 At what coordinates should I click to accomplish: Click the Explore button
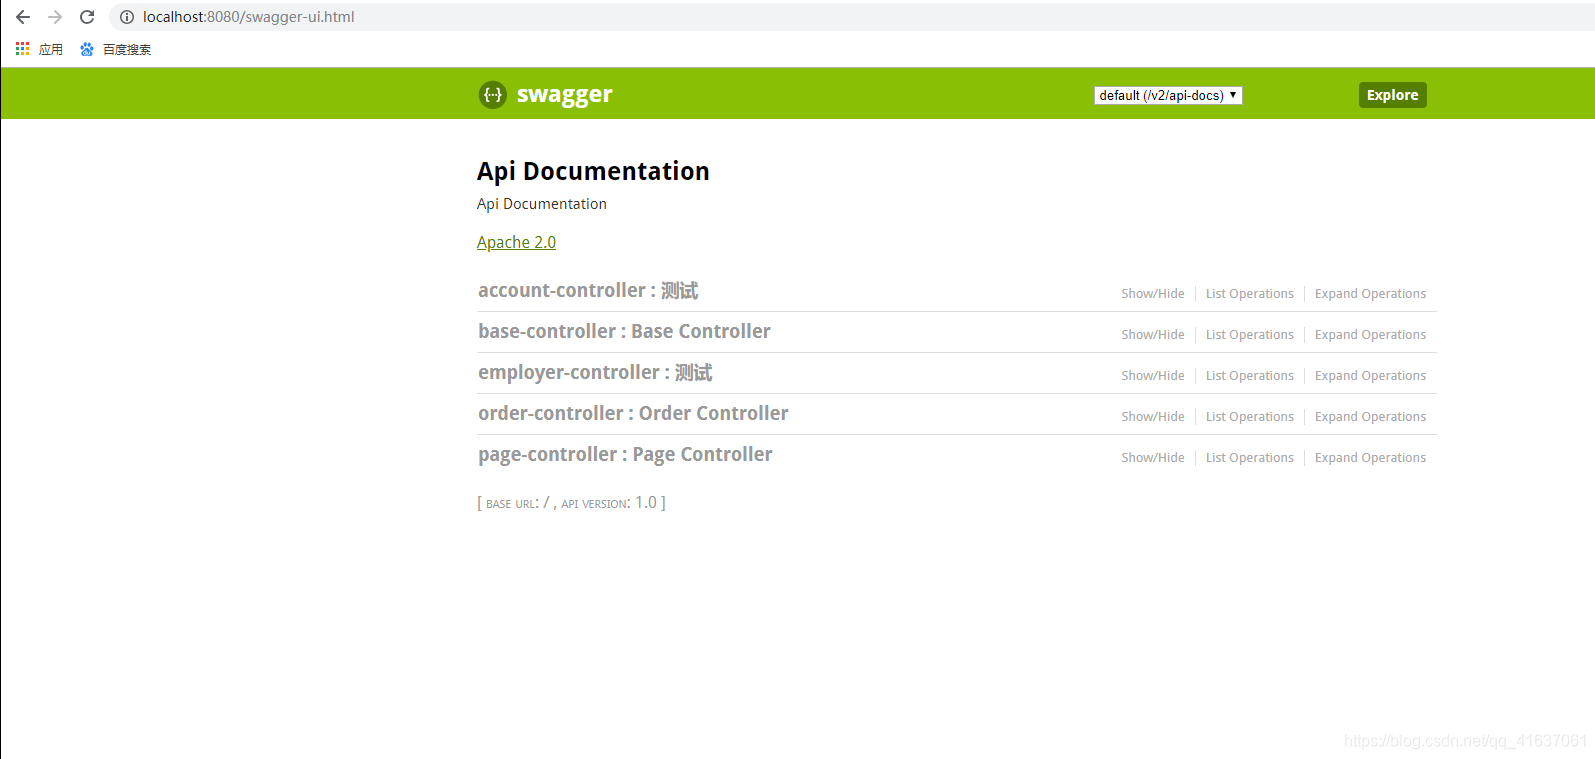[x=1392, y=95]
